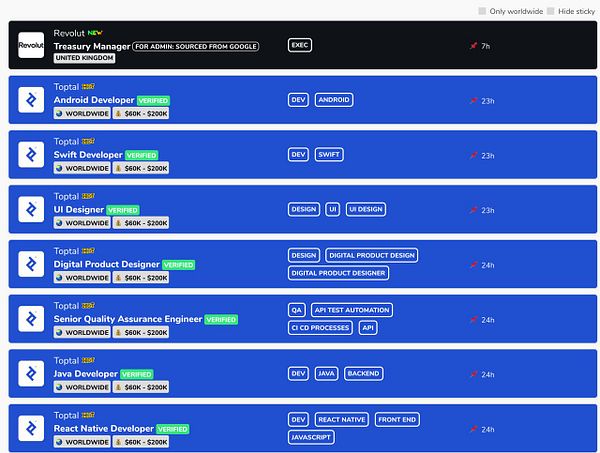This screenshot has width=600, height=453.
Task: Filter by DIGITAL PRODUCT DESIGN tag
Action: 372,255
